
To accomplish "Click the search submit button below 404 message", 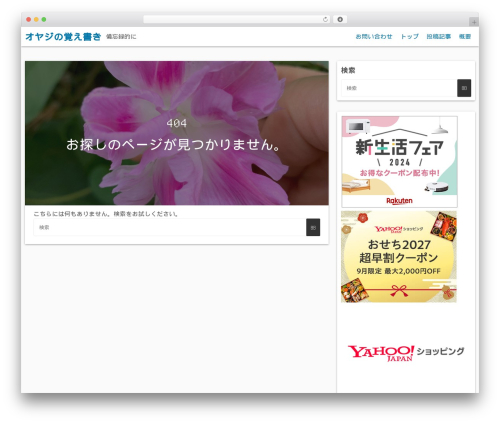I will click(x=313, y=227).
